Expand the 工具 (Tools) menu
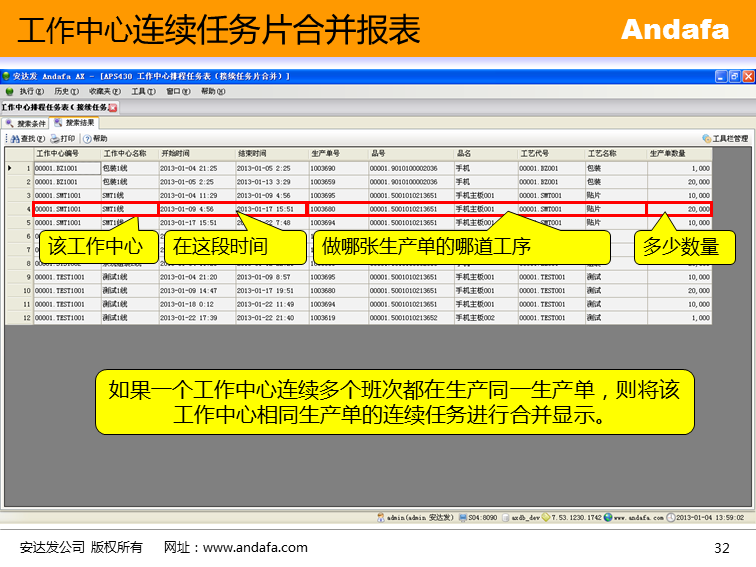Viewport: 756px width, 567px height. coord(143,91)
